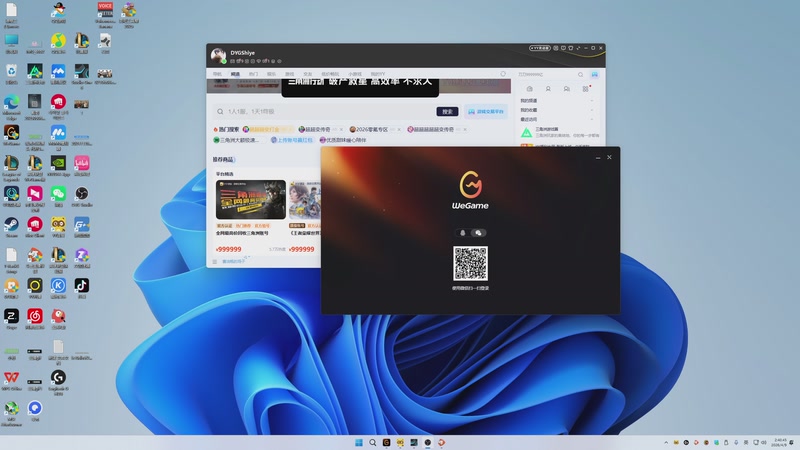This screenshot has width=800, height=450.
Task: Open Douyin TikTok desktop shortcut
Action: (82, 286)
